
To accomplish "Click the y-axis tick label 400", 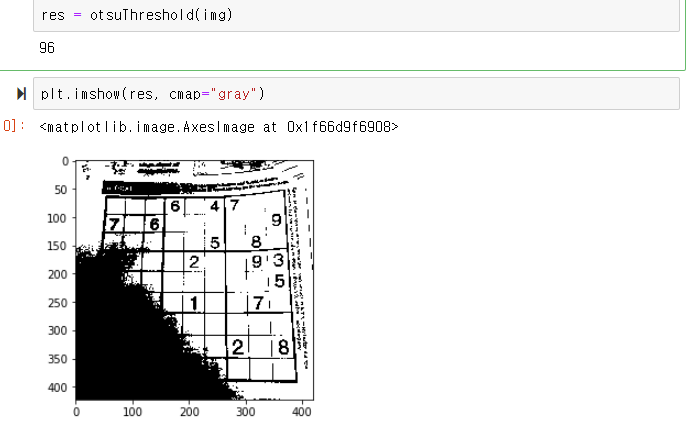I will pos(57,388).
